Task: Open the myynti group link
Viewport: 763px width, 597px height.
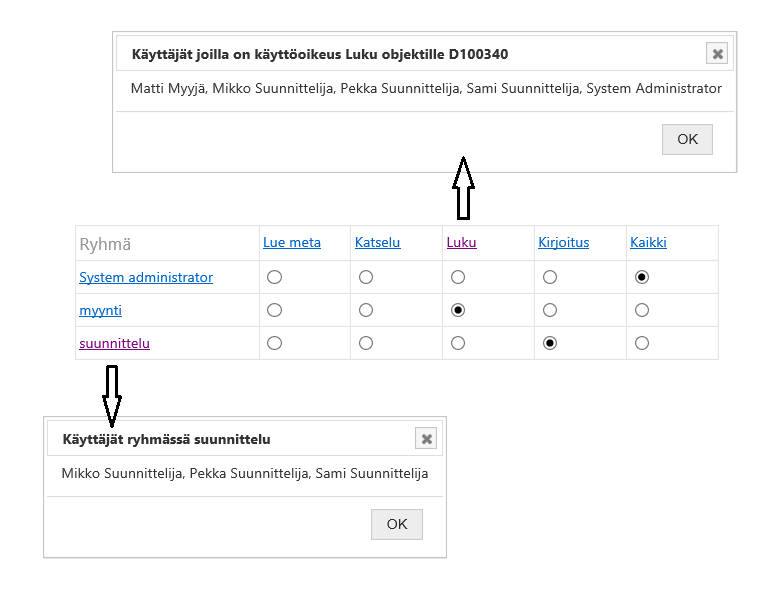Action: click(x=100, y=310)
